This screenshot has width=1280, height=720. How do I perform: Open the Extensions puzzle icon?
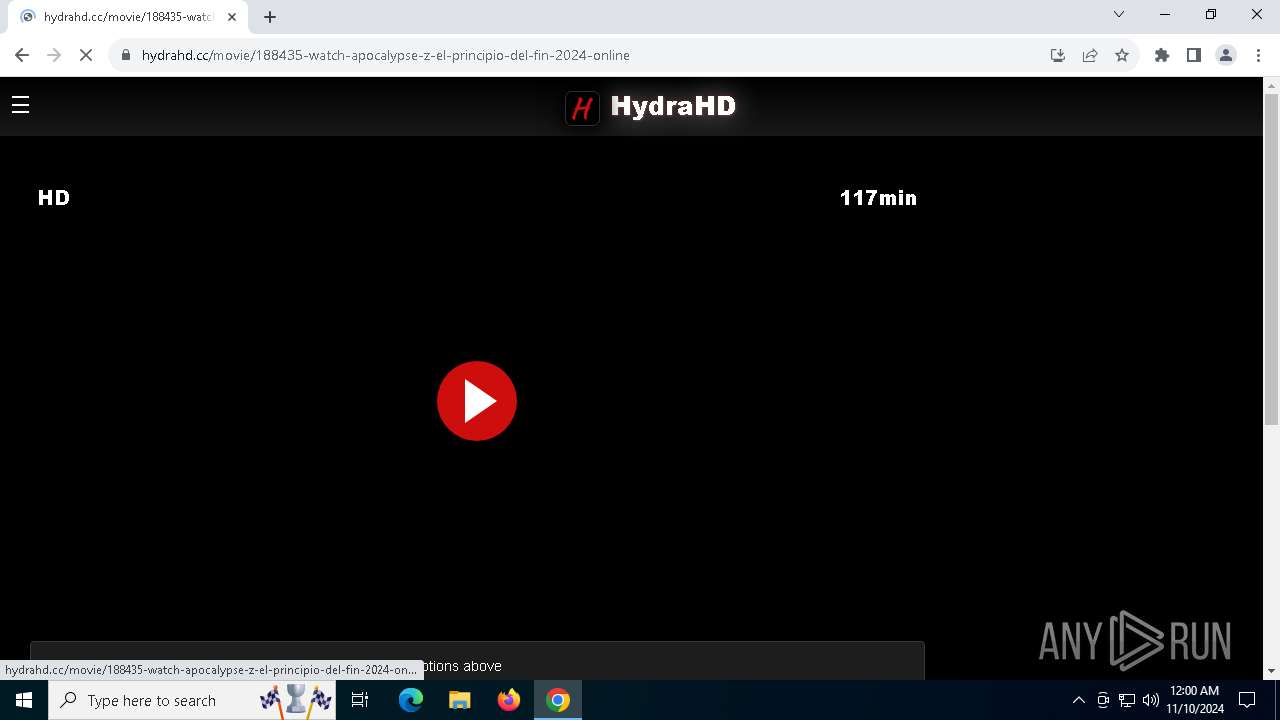(x=1162, y=55)
